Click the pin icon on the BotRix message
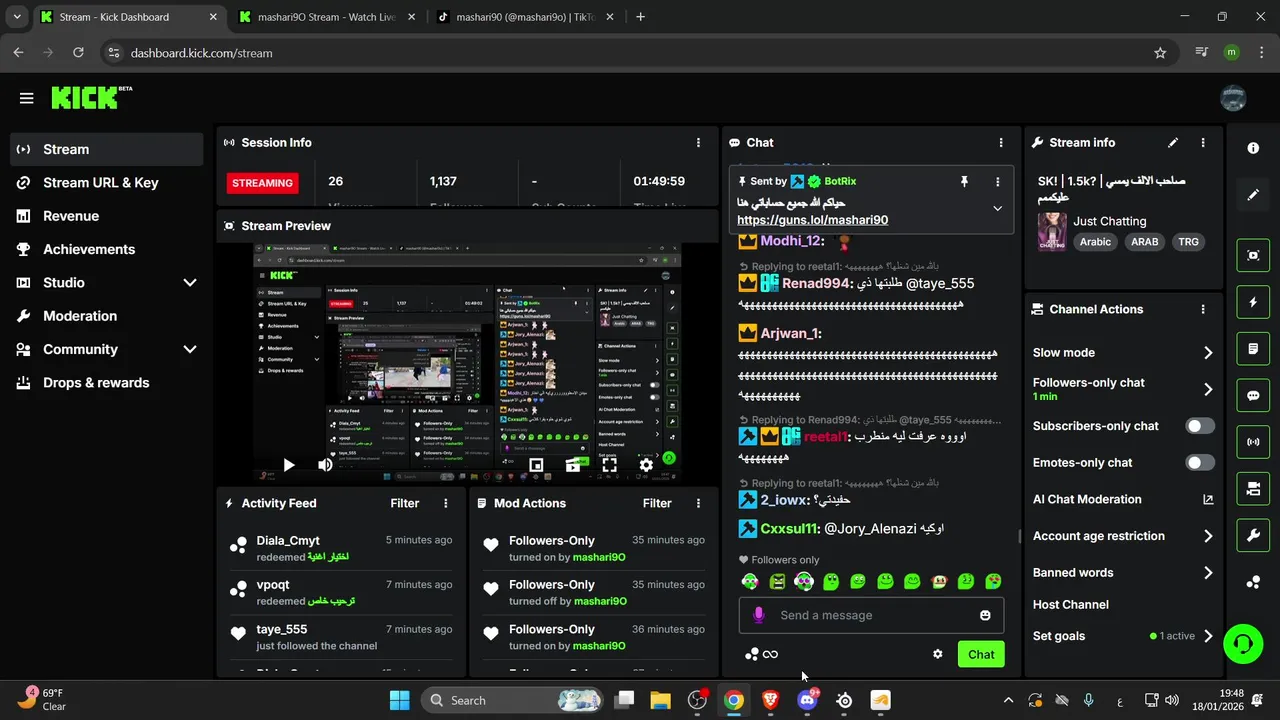The height and width of the screenshot is (720, 1280). click(964, 181)
